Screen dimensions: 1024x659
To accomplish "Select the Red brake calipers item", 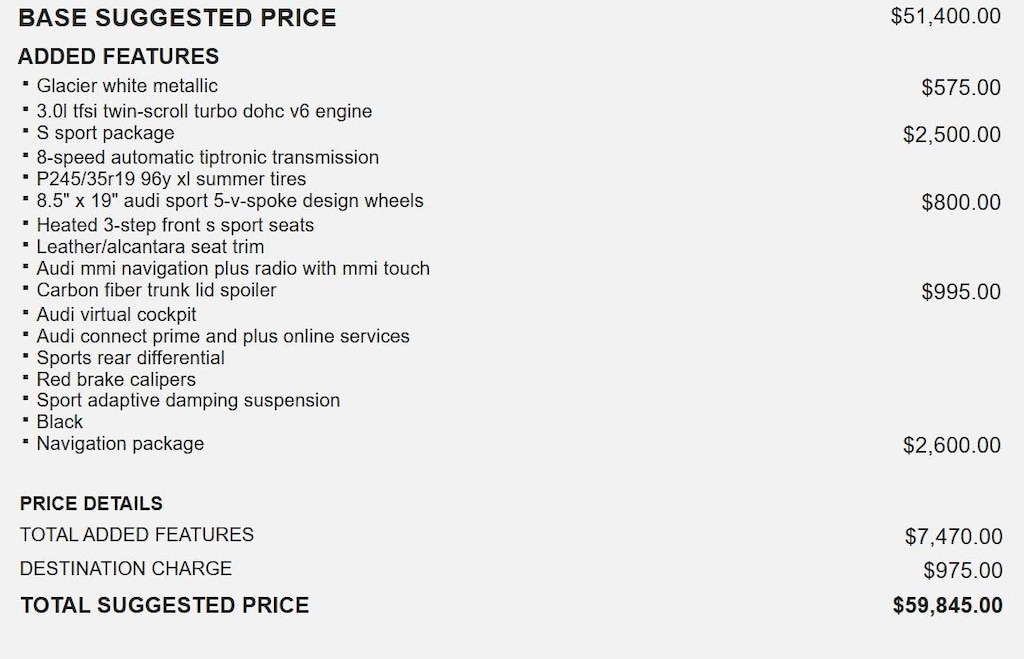I will click(x=116, y=379).
